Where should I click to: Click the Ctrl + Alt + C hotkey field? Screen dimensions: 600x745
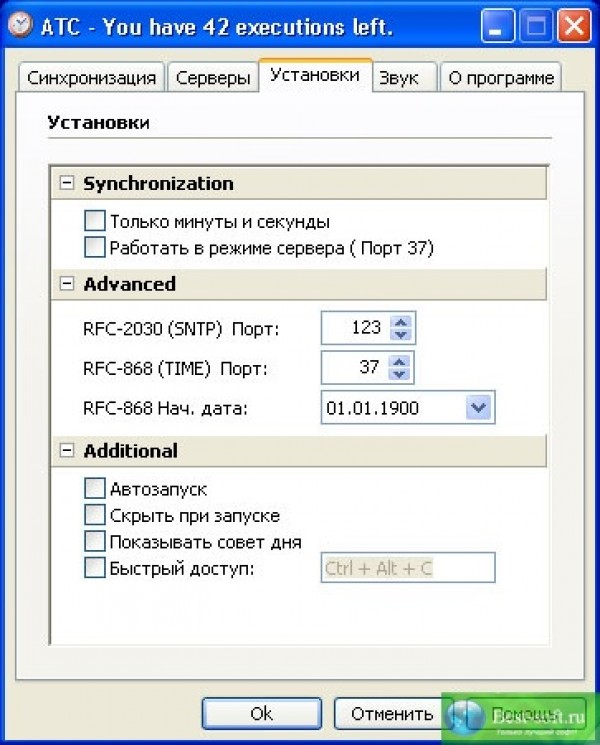point(408,567)
